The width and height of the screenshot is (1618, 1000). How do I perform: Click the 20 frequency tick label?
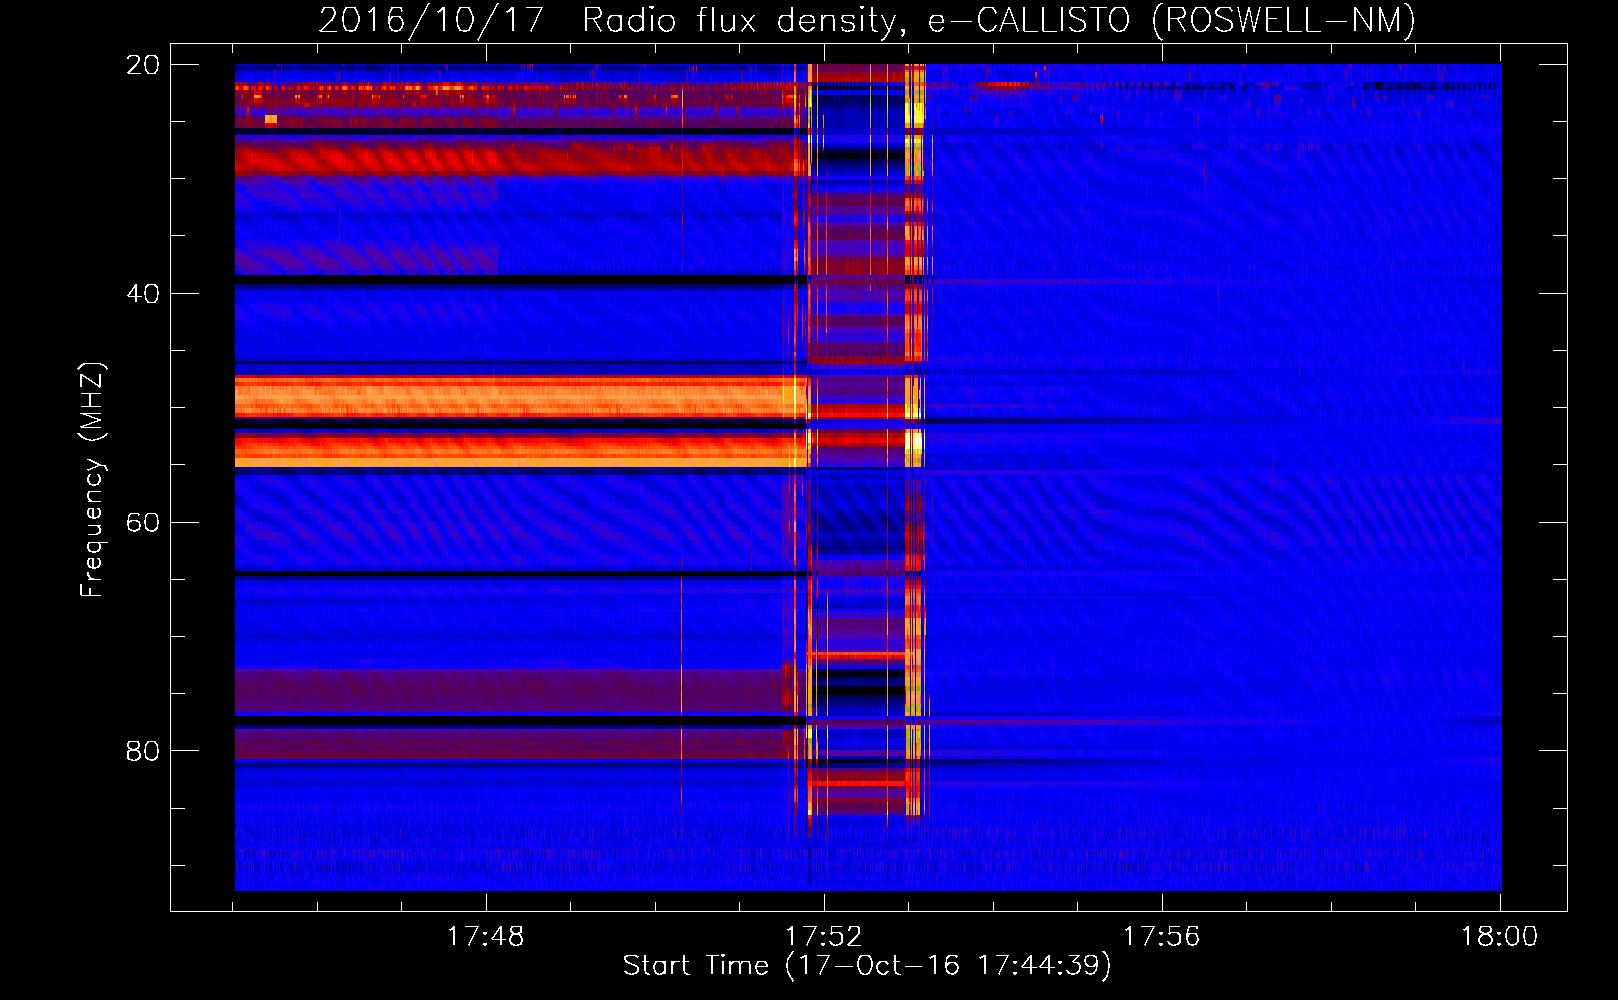[x=142, y=65]
